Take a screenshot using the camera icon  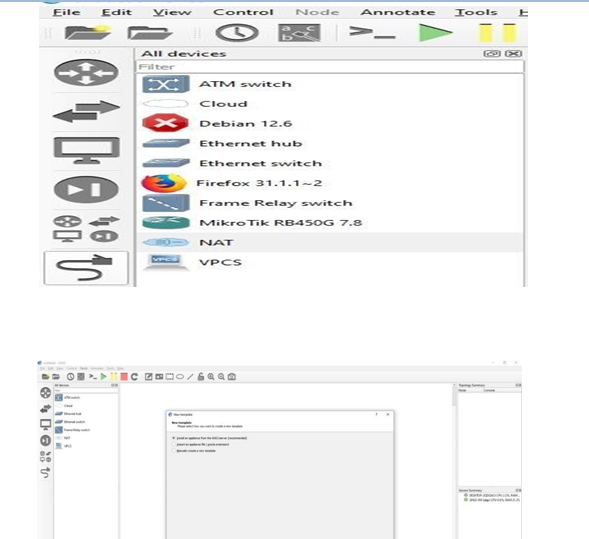232,376
